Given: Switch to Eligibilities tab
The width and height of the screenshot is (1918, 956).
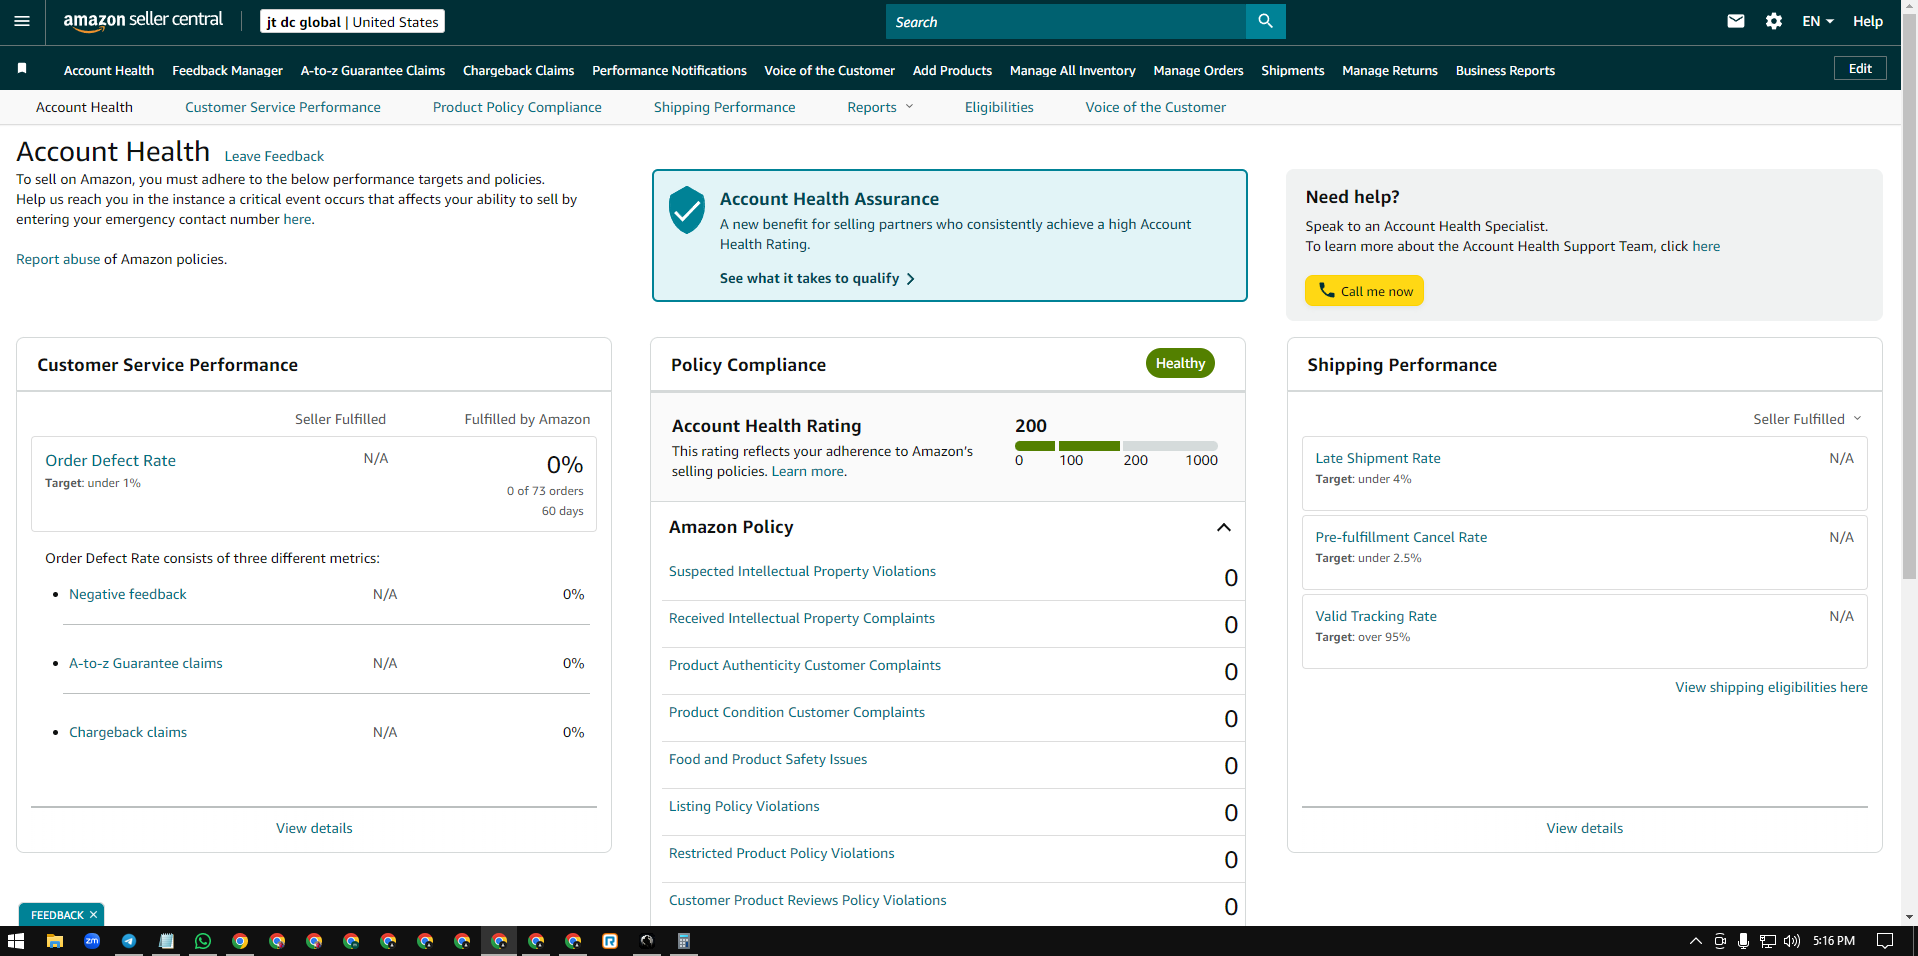Looking at the screenshot, I should 999,107.
